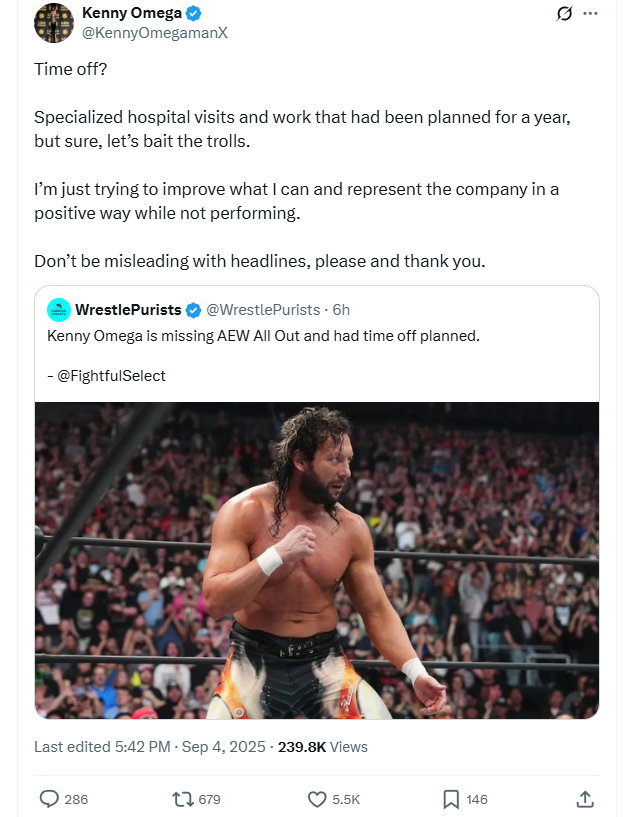The height and width of the screenshot is (817, 632).
Task: Open Kenny Omega's profile avatar
Action: tap(54, 23)
